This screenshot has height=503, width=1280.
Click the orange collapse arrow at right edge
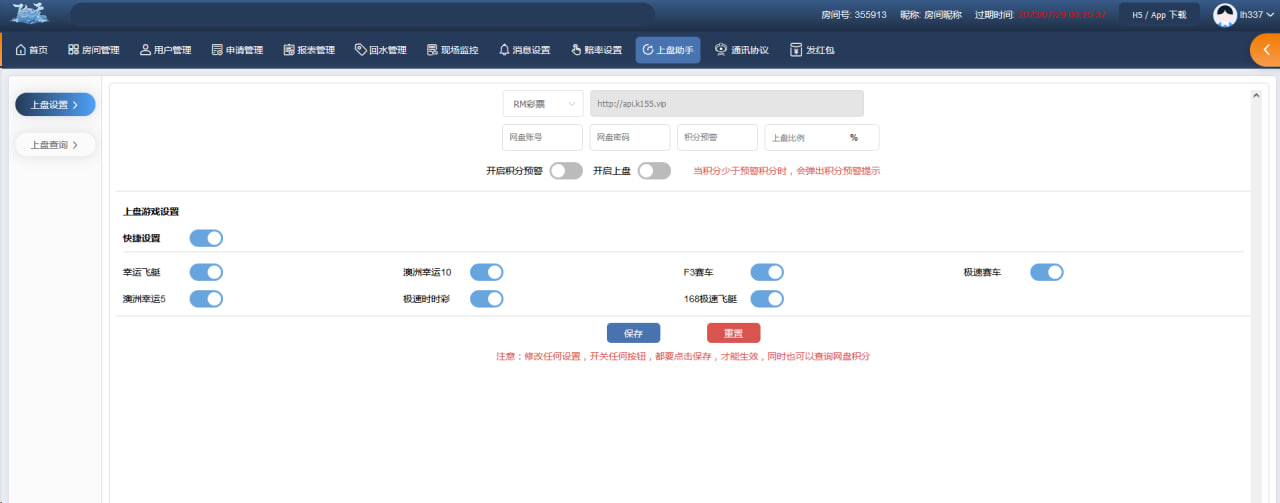coord(1265,51)
